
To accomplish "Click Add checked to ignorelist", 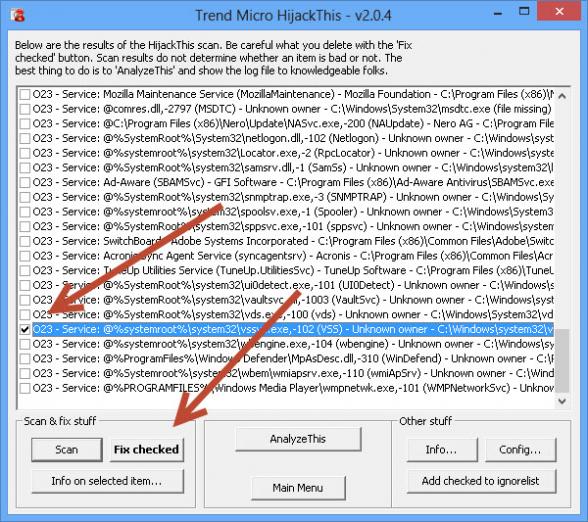I will tap(481, 481).
